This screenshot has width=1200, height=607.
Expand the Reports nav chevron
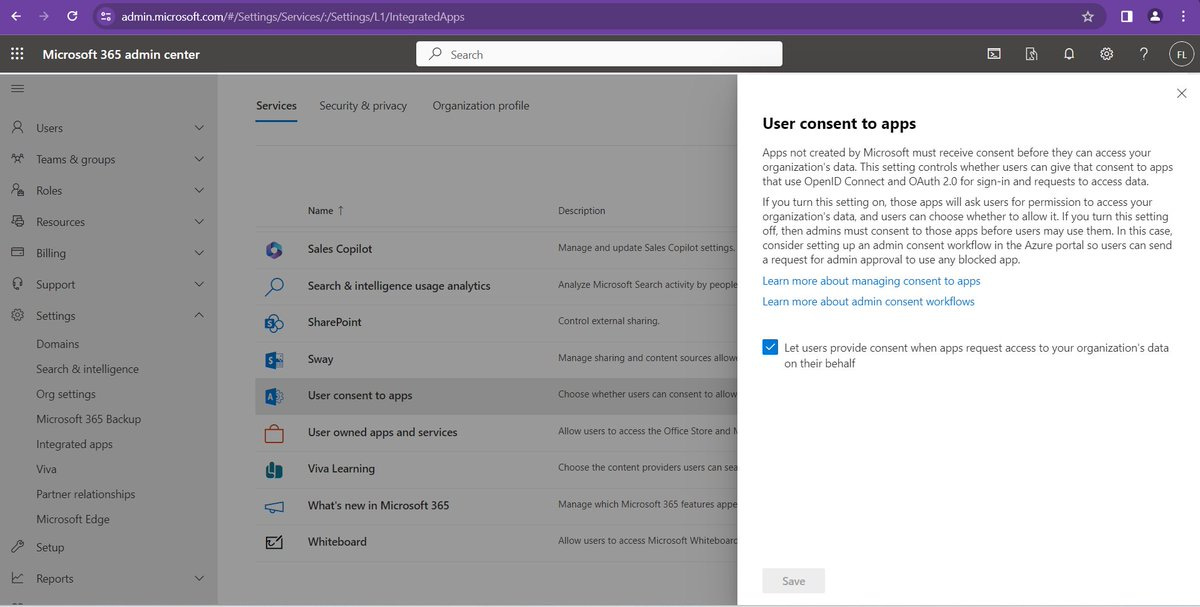pyautogui.click(x=199, y=578)
